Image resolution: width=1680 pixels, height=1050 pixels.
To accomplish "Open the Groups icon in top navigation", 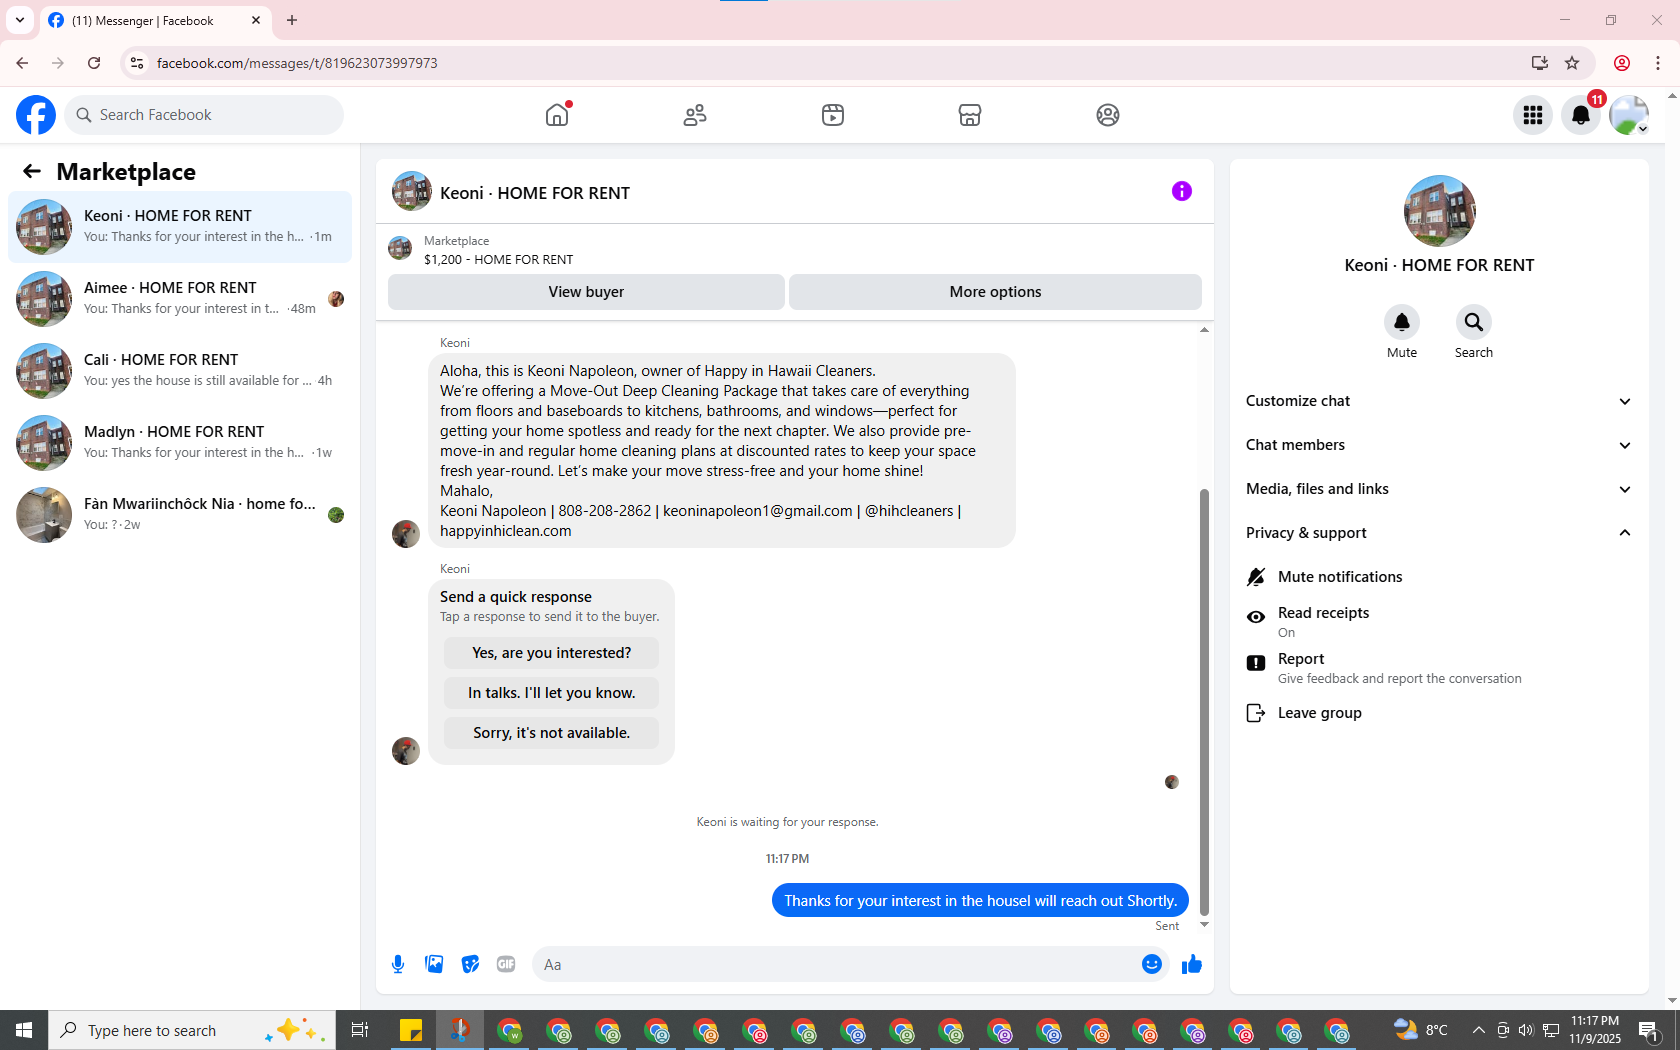I will pos(1108,115).
